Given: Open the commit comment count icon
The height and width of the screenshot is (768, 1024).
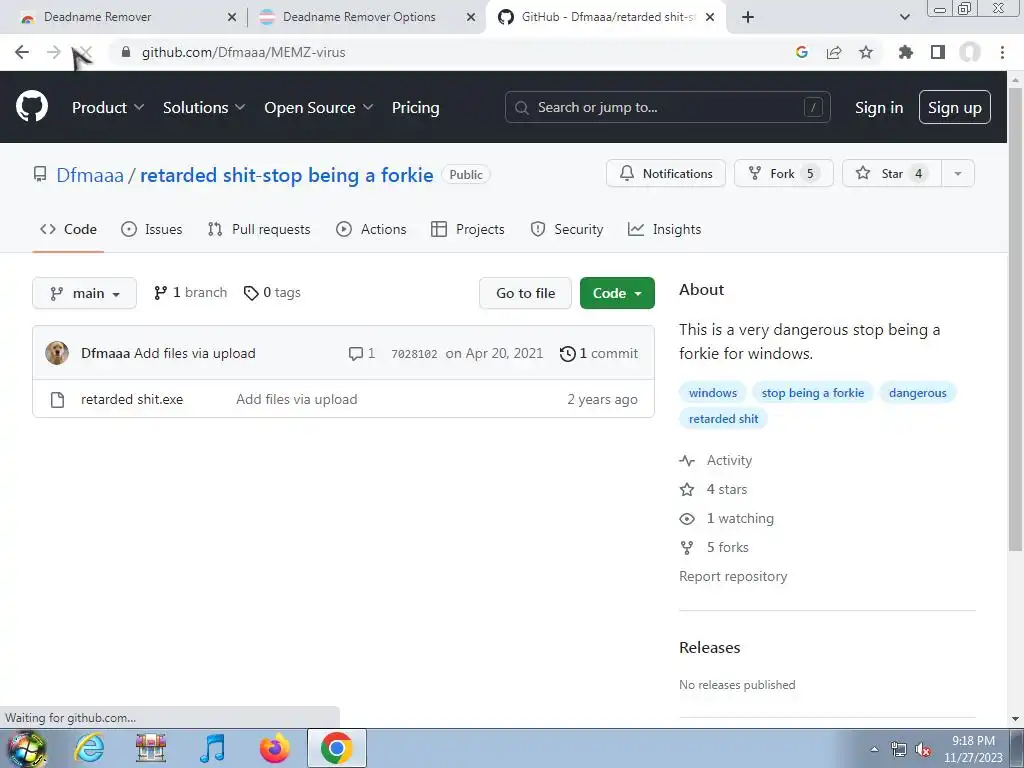Looking at the screenshot, I should [361, 353].
